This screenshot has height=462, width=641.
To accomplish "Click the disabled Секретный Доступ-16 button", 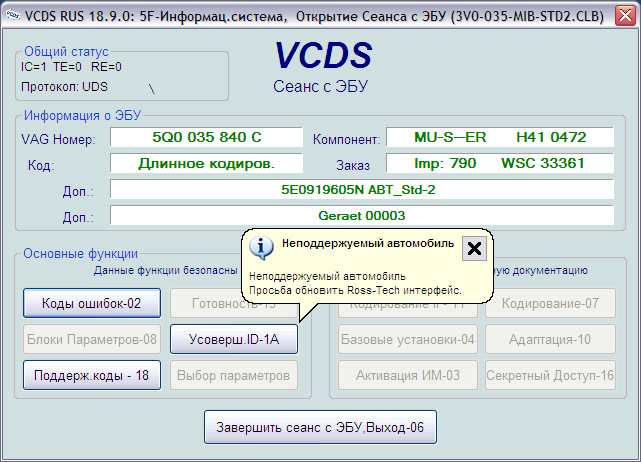I will (x=550, y=375).
